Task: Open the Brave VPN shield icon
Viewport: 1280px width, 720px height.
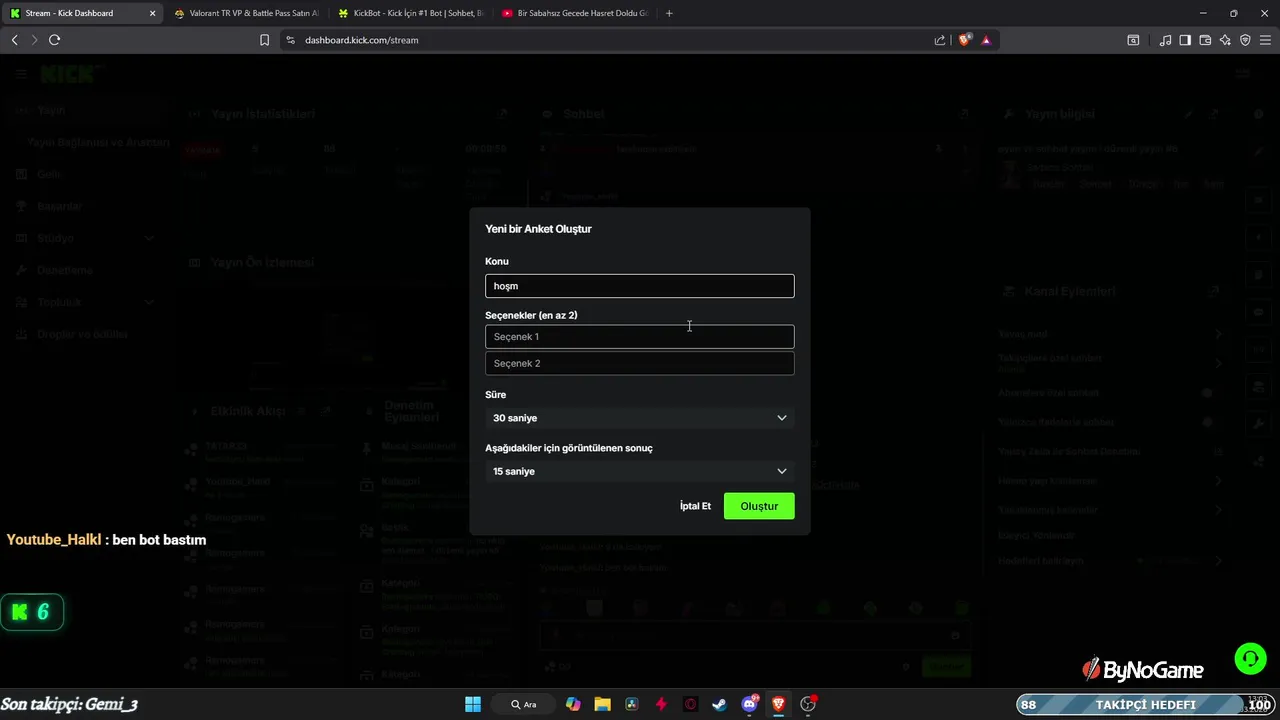Action: pyautogui.click(x=1245, y=40)
